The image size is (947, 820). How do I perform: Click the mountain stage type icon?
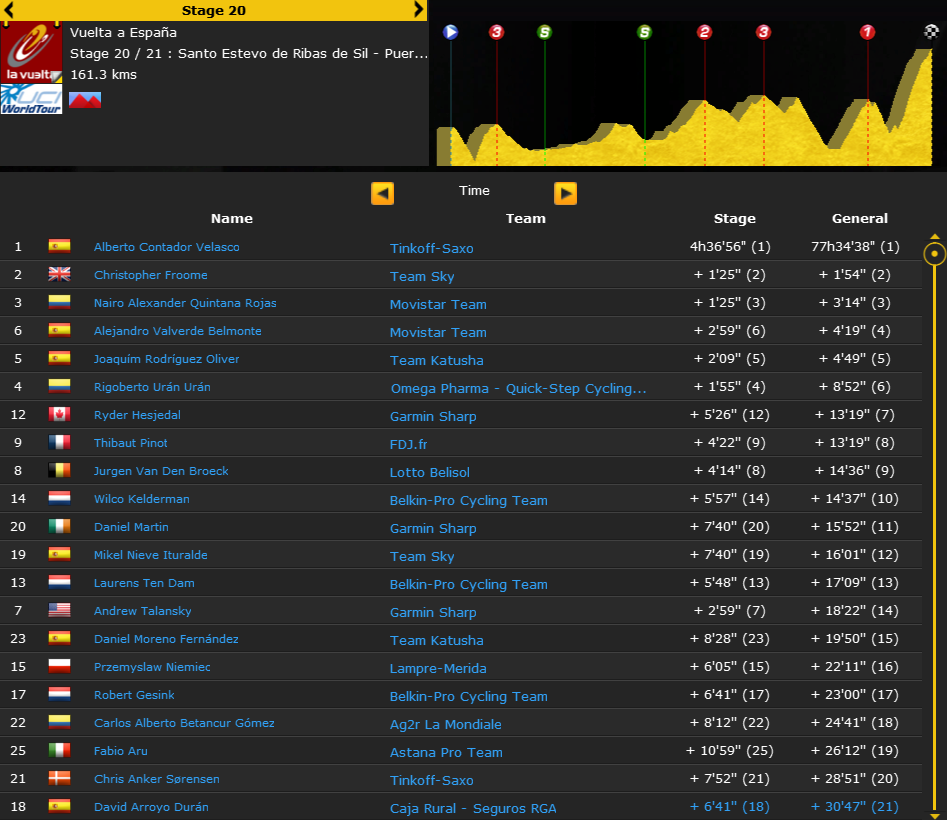click(85, 100)
